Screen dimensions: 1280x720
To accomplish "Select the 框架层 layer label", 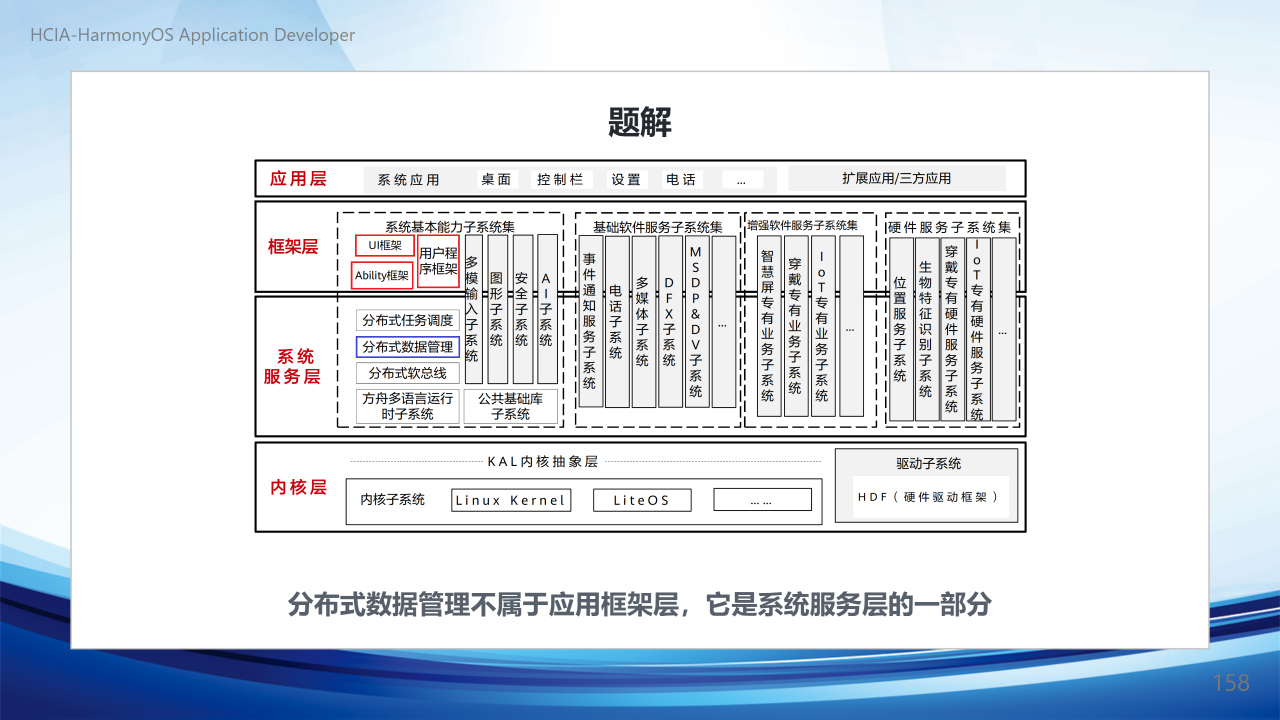I will point(292,247).
